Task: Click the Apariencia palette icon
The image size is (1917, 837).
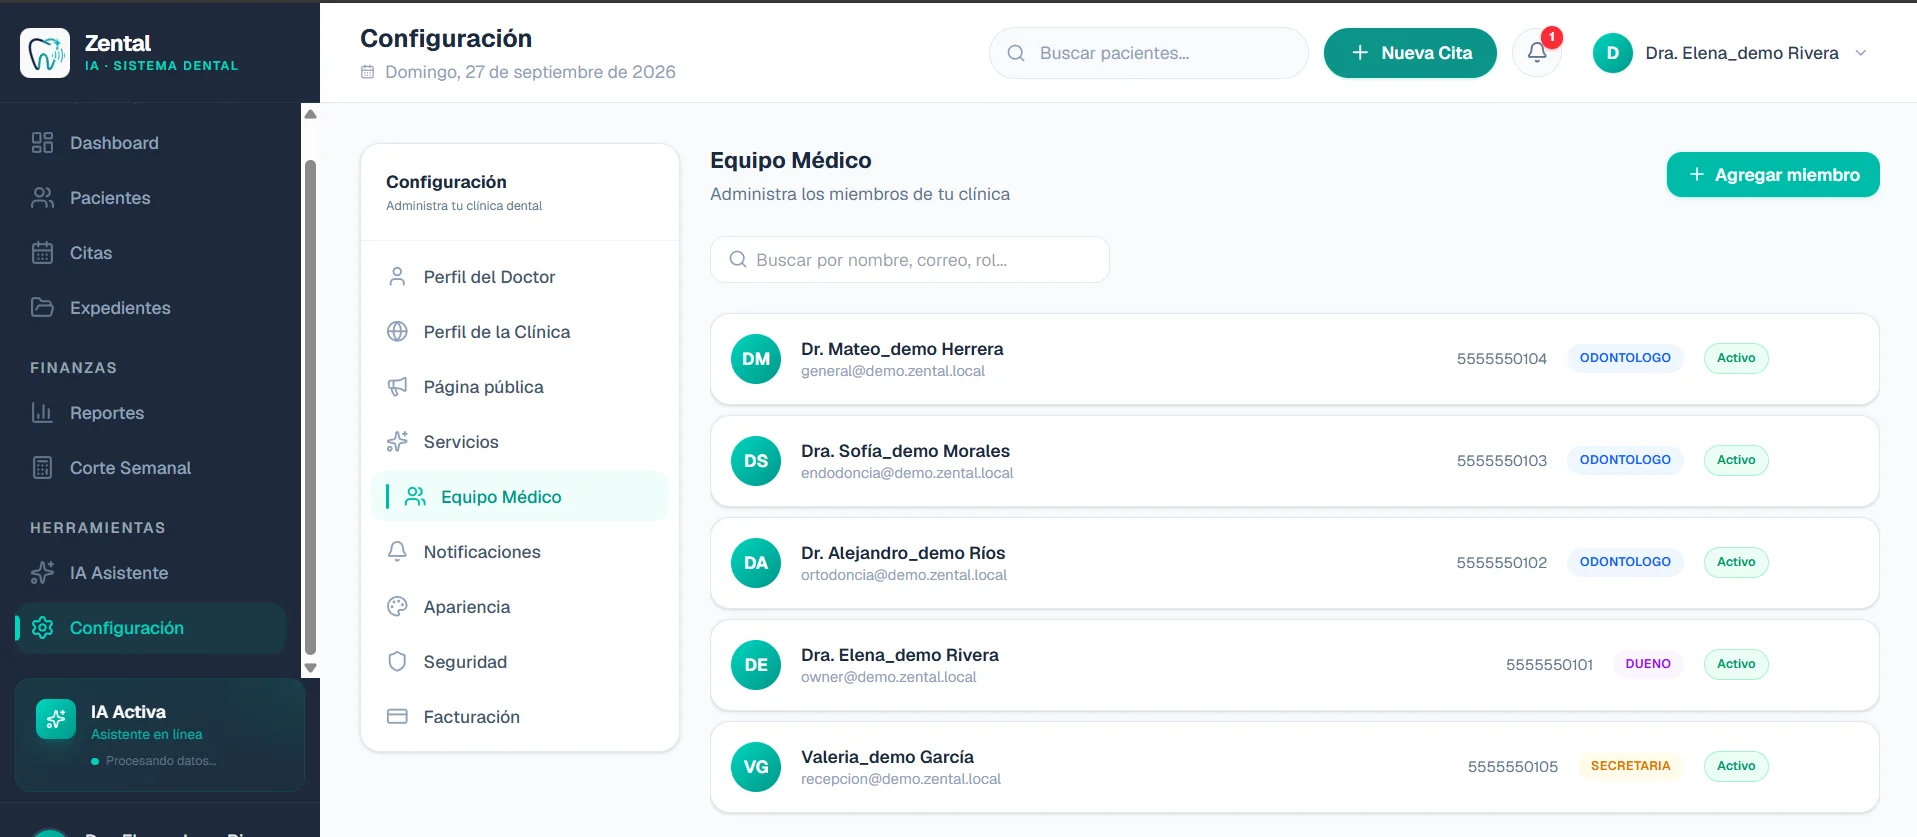Action: click(x=397, y=607)
